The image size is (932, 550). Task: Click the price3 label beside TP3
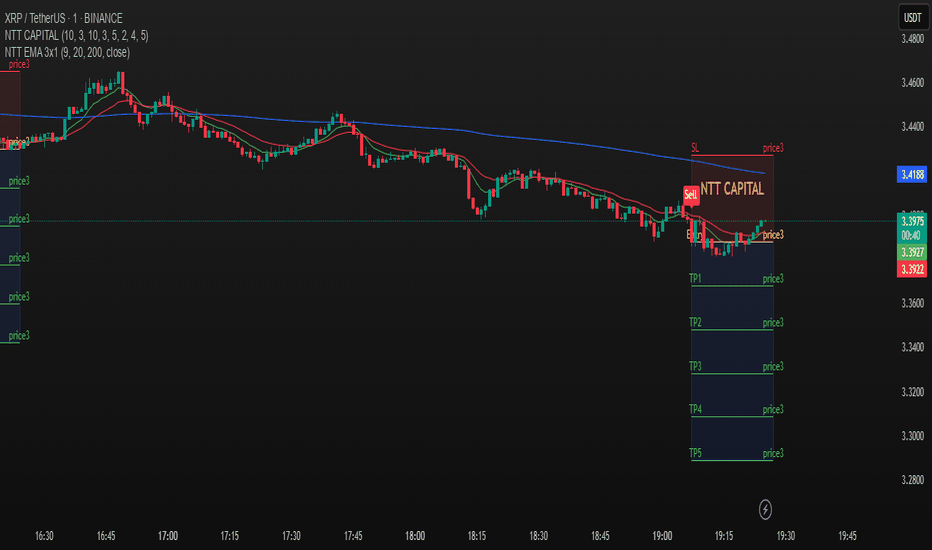(x=773, y=367)
